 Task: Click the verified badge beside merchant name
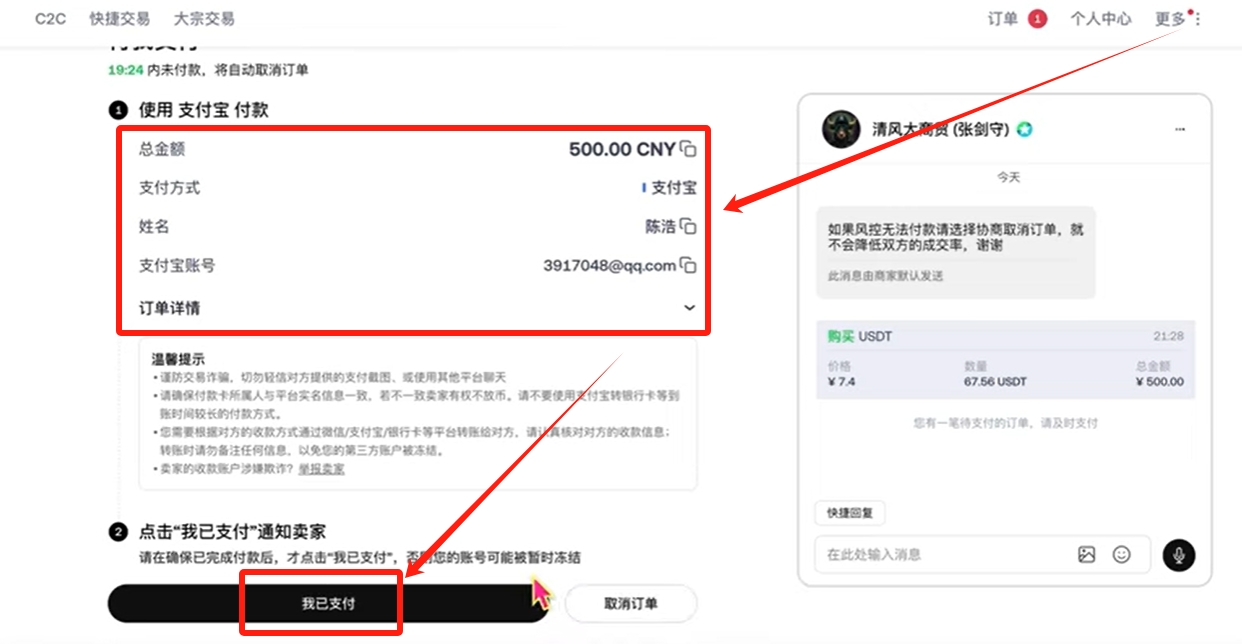(1025, 129)
